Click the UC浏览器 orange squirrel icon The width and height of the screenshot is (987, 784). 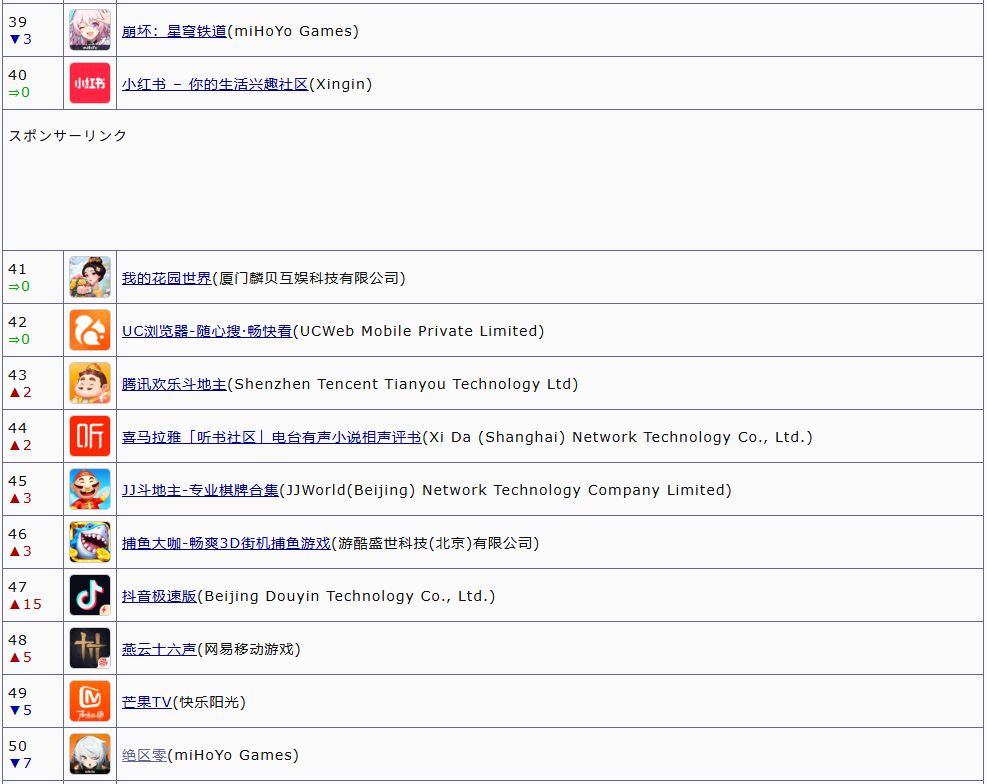(x=90, y=330)
